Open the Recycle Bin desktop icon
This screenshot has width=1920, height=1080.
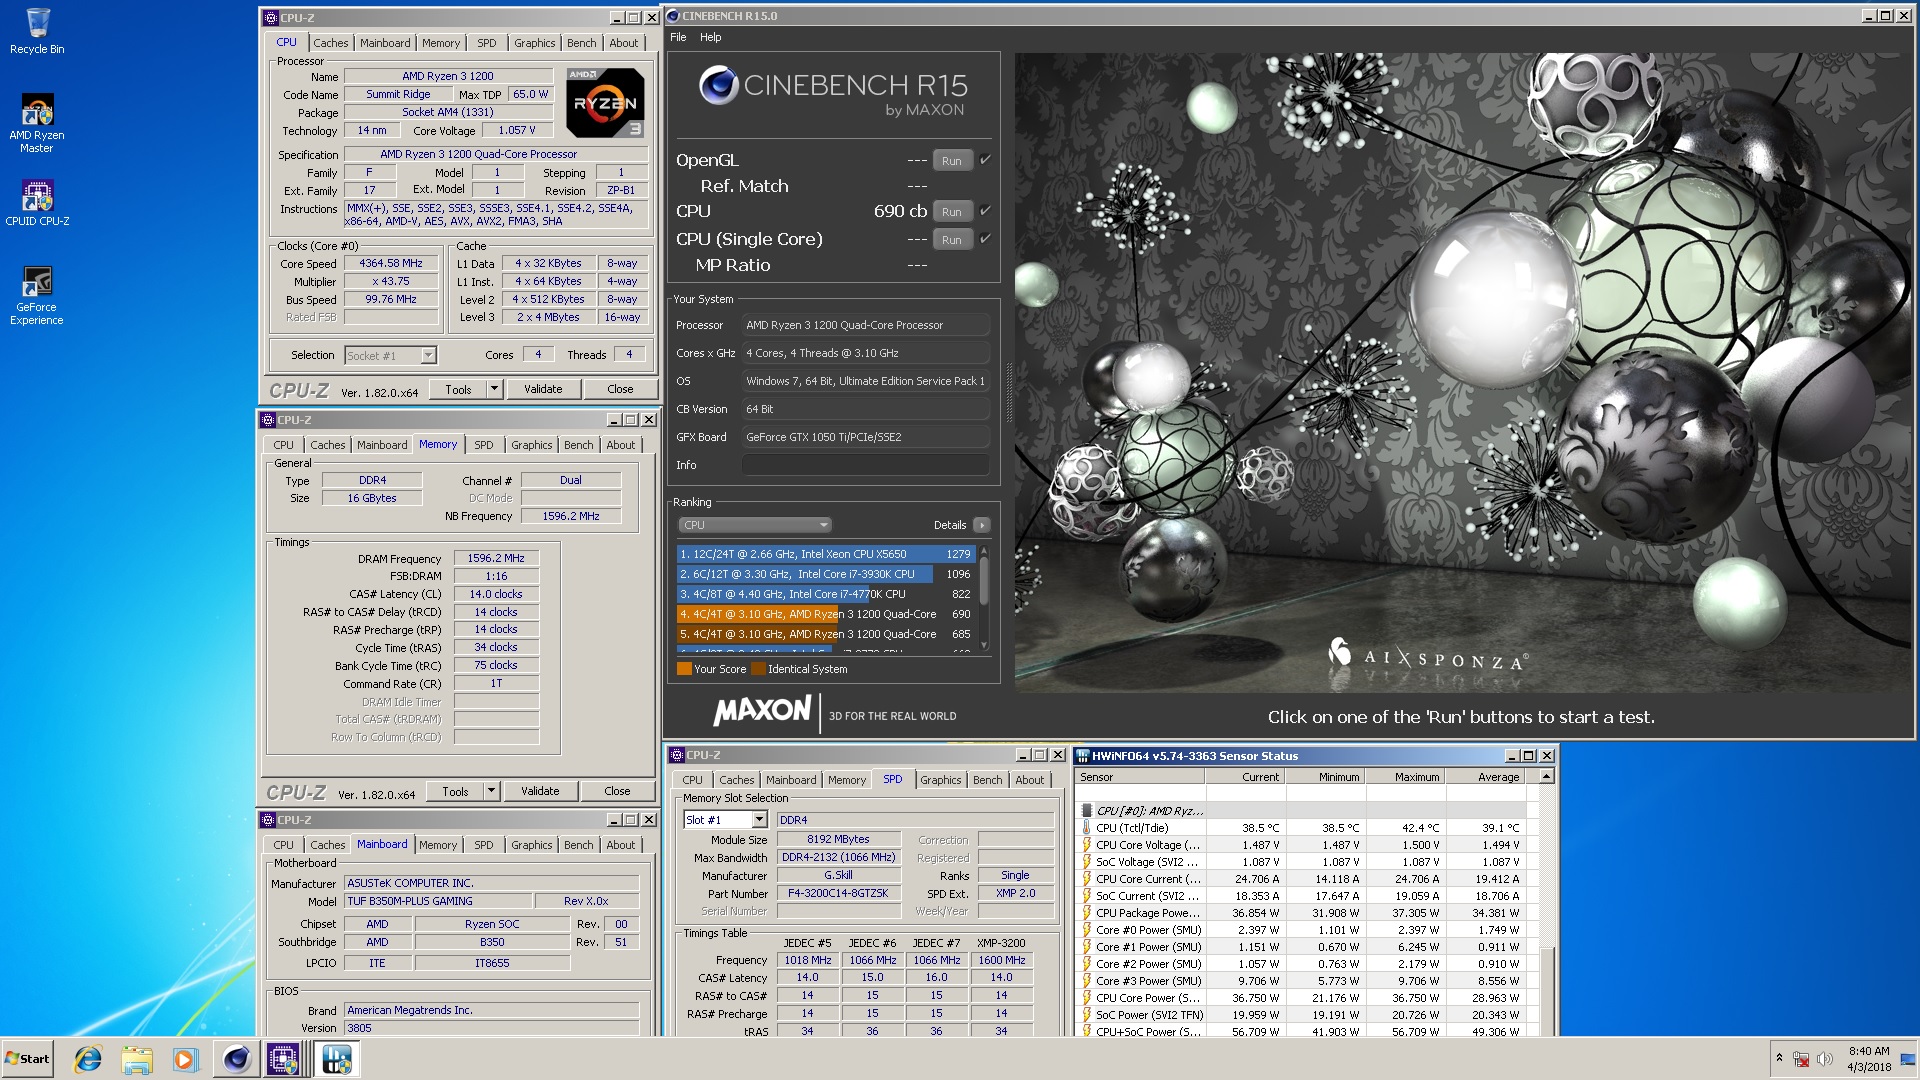point(37,30)
